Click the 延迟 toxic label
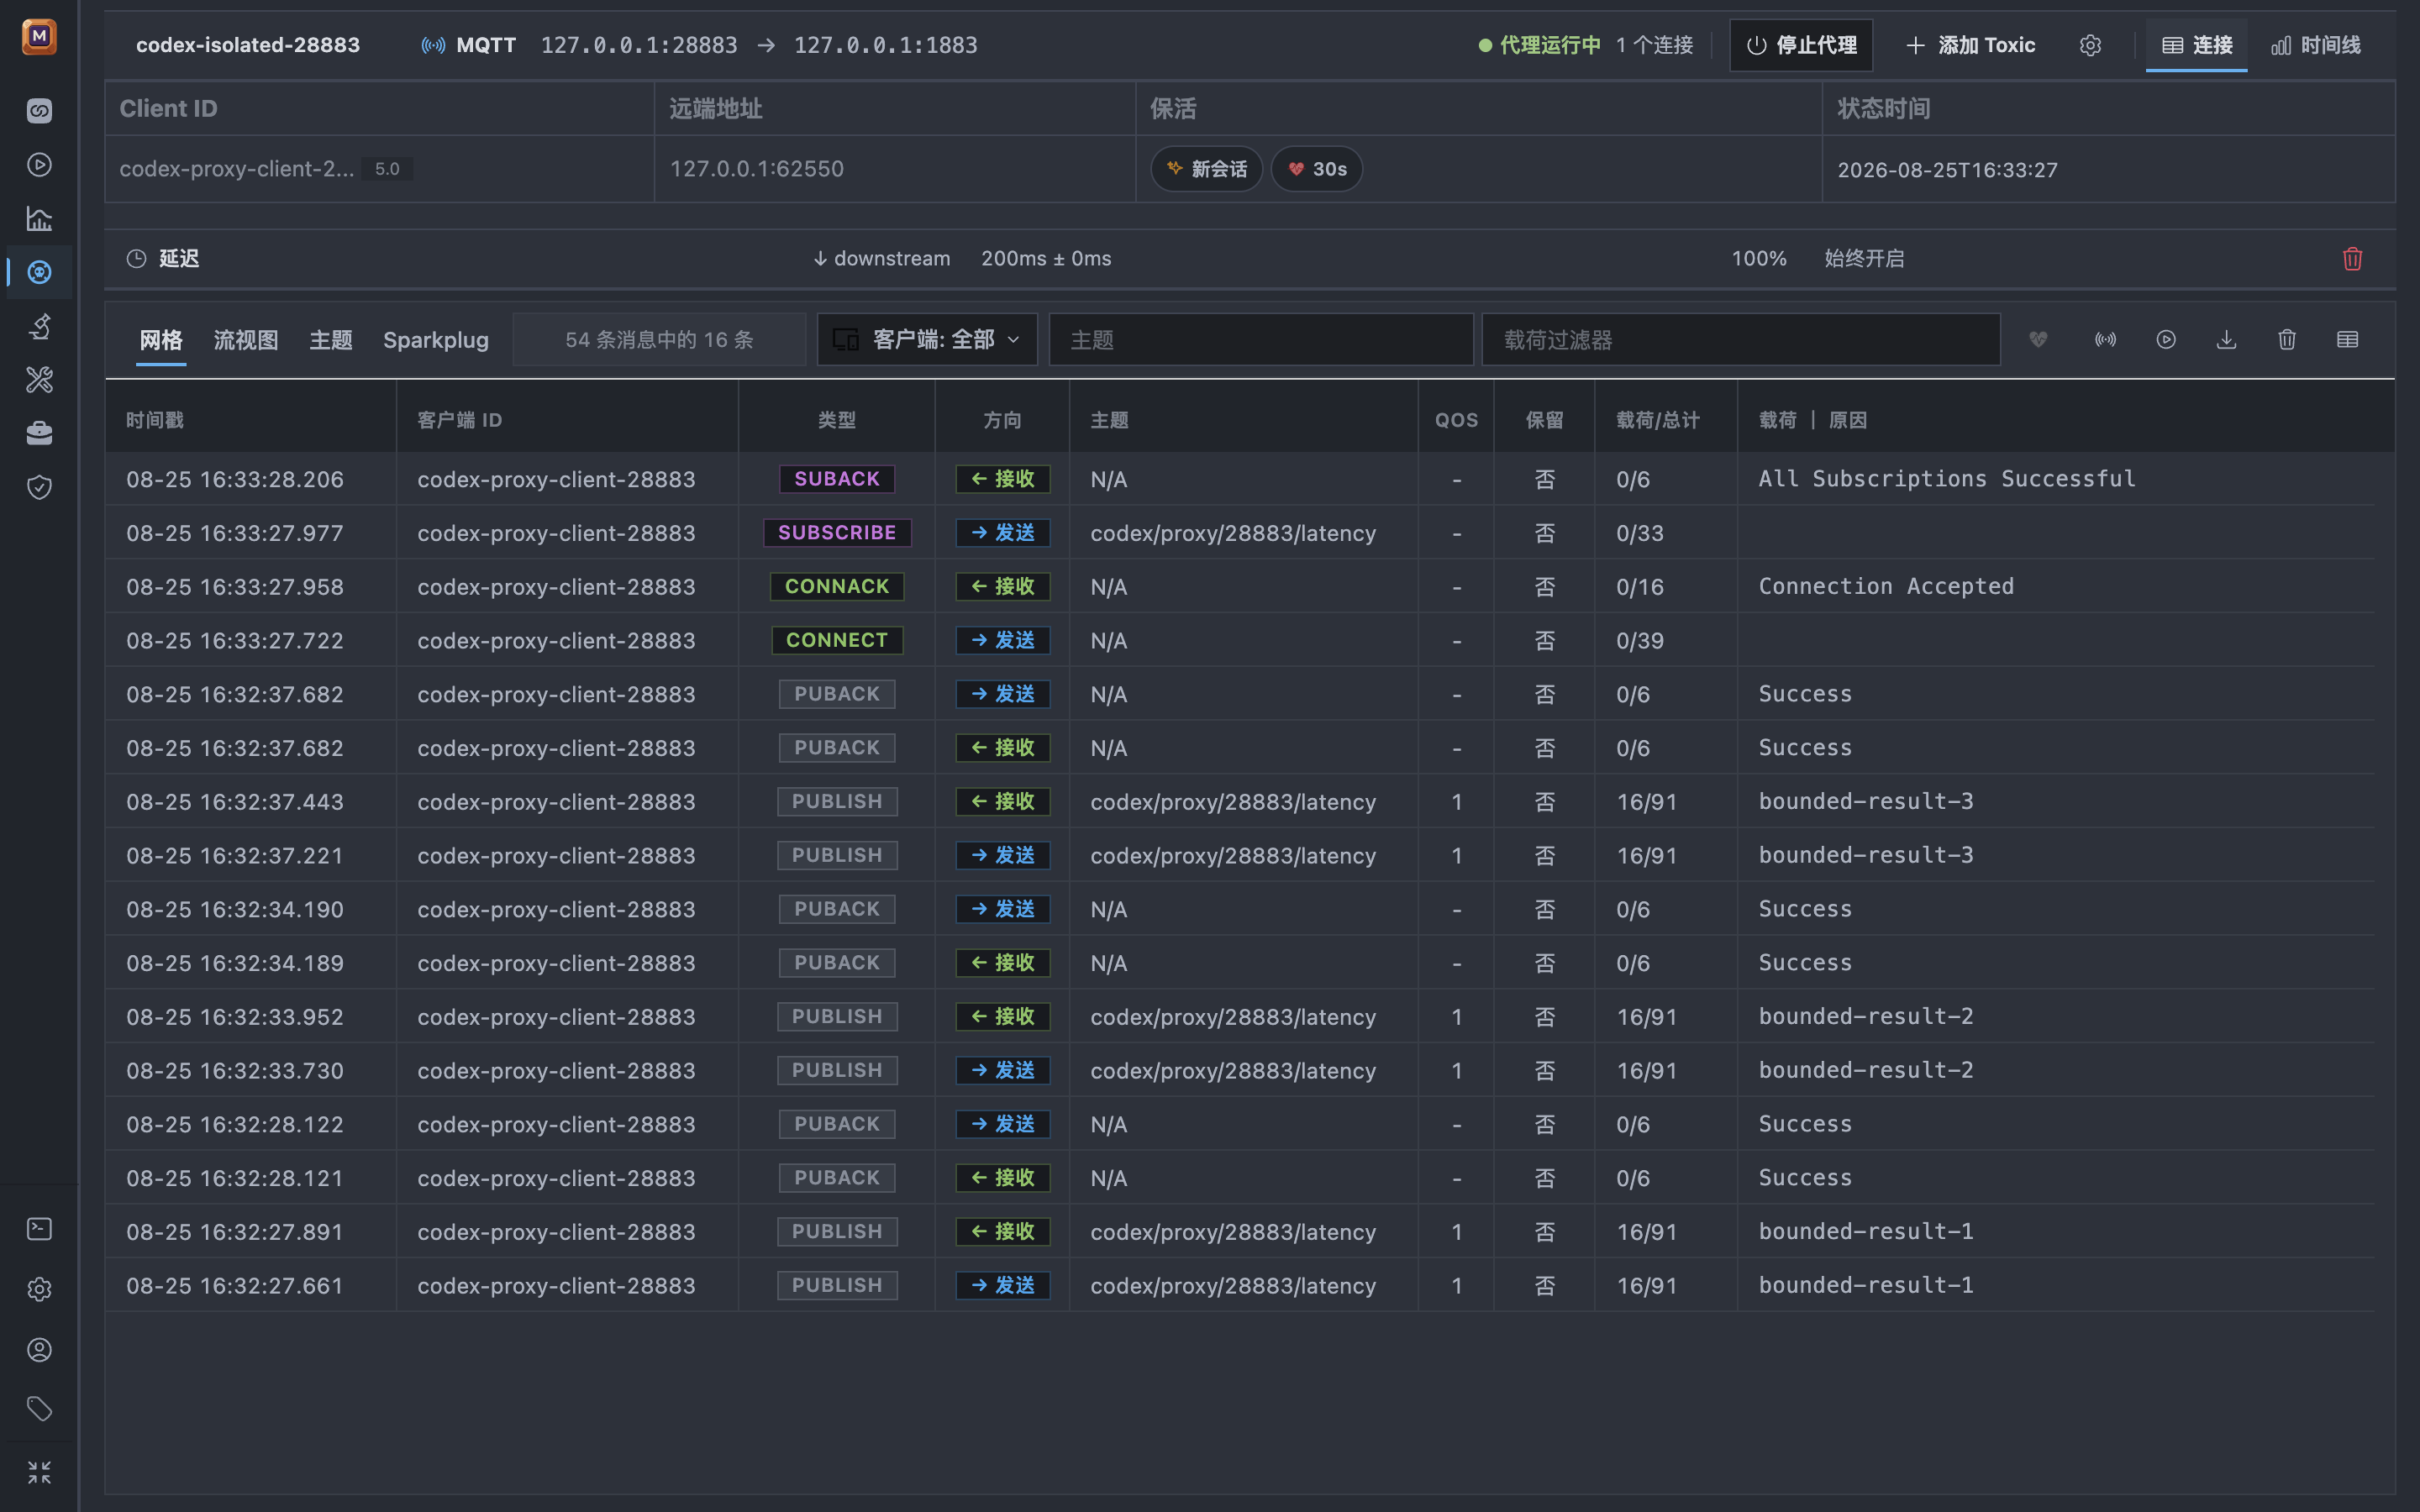This screenshot has height=1512, width=2420. coord(179,259)
